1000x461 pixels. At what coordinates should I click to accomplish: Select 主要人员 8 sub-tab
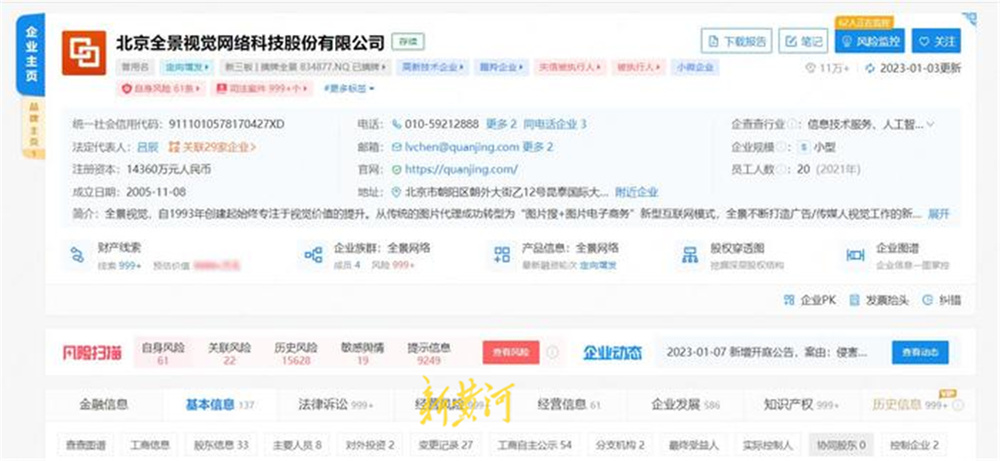tap(297, 444)
